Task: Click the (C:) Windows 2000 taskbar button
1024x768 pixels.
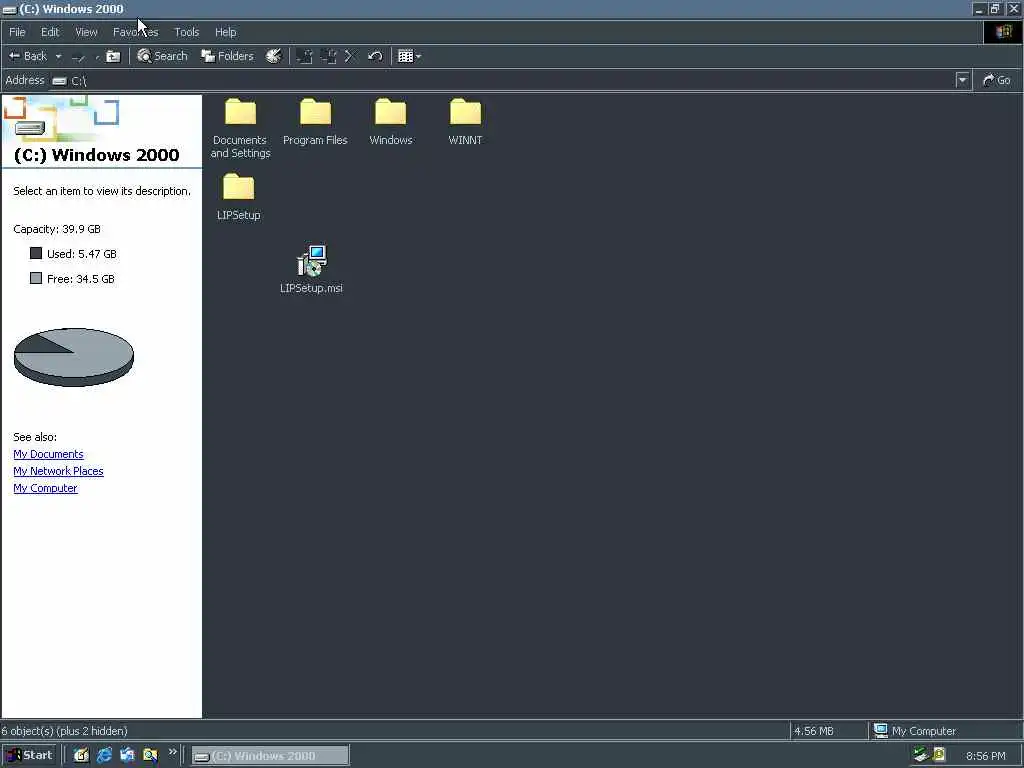Action: coord(270,756)
